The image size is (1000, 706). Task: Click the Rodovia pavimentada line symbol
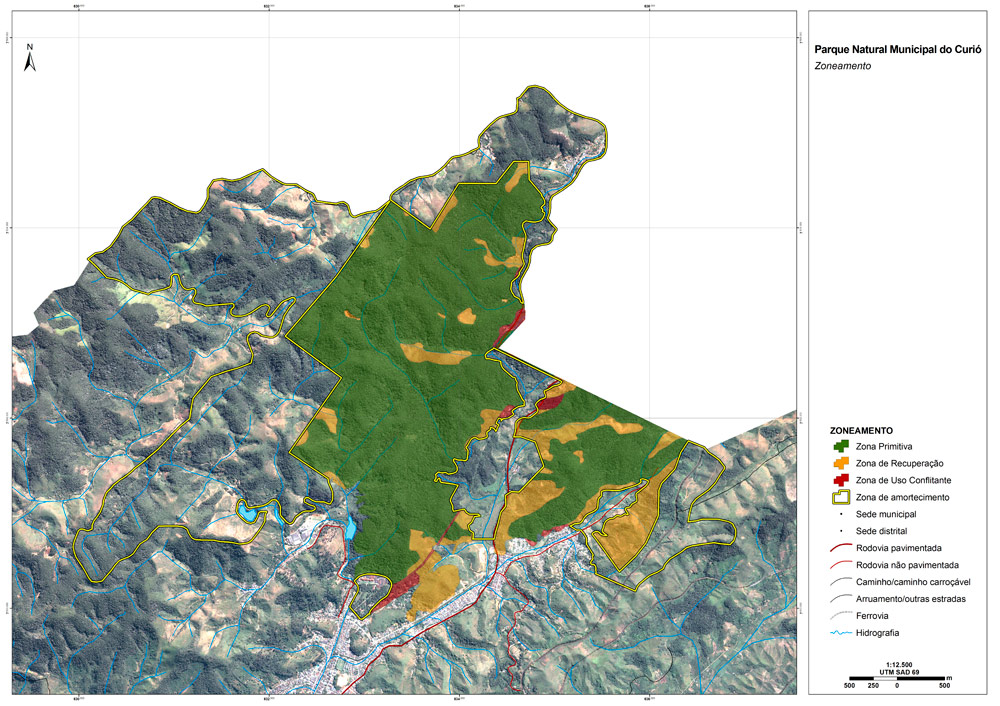(x=841, y=547)
